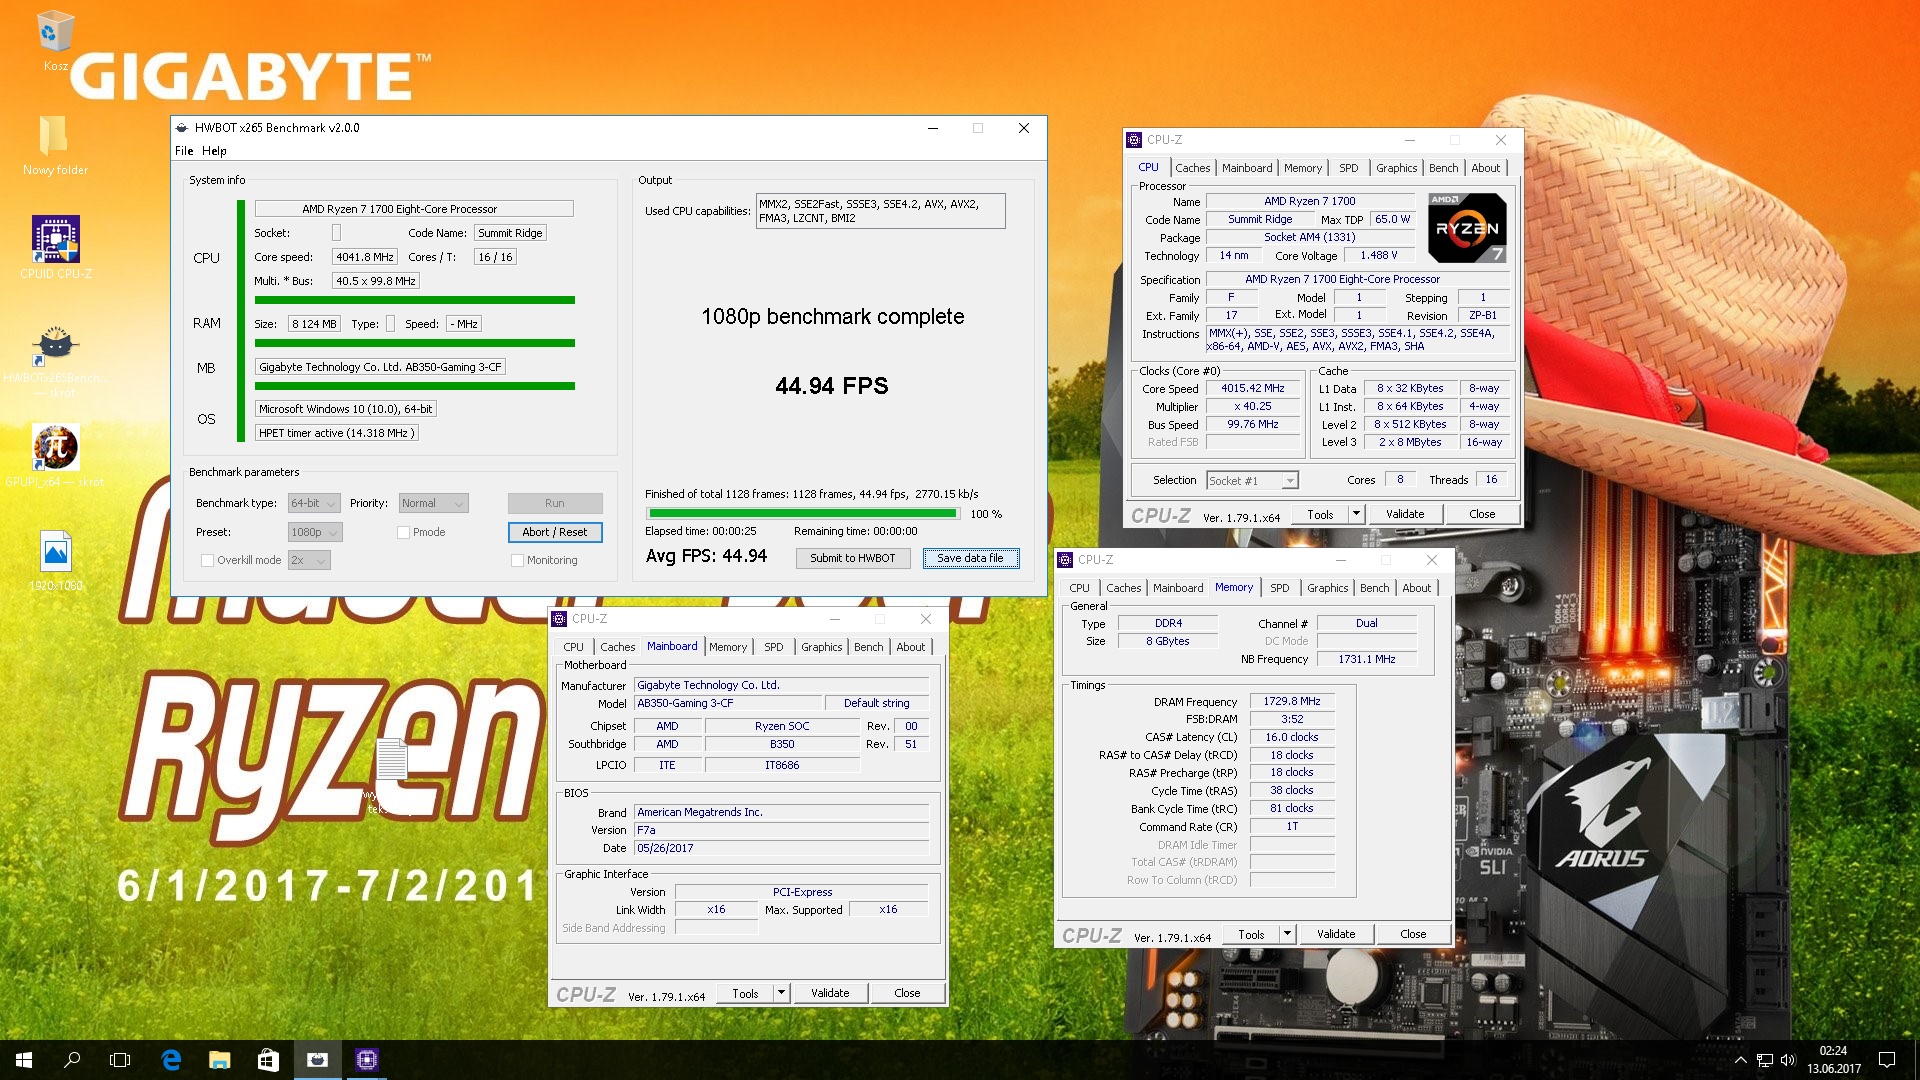The image size is (1920, 1080).
Task: Click the CPU-Z CPU window title icon
Action: pos(1134,140)
